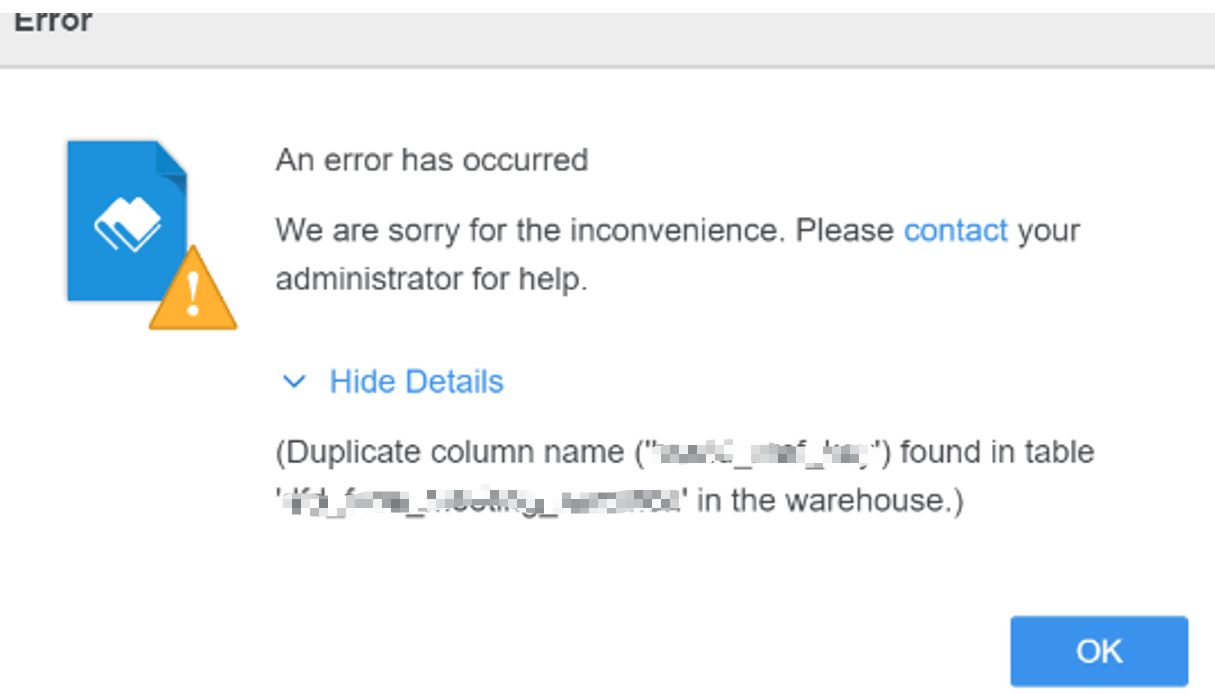Screen dimensions: 1215x694
Task: Open the blue contact link
Action: 955,231
